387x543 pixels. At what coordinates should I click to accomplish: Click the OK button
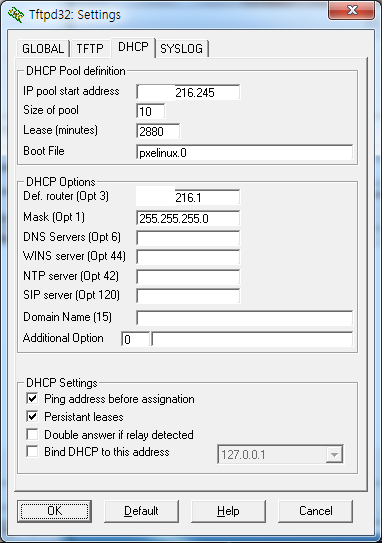click(x=55, y=511)
